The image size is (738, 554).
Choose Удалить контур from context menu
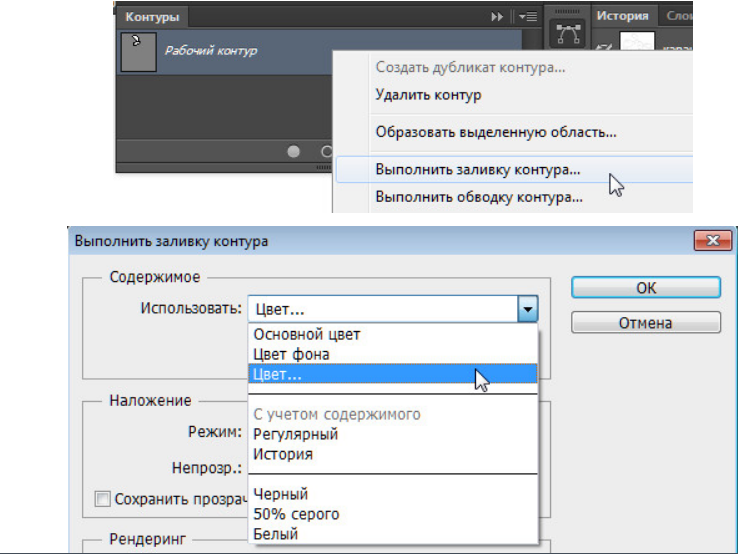click(x=428, y=96)
